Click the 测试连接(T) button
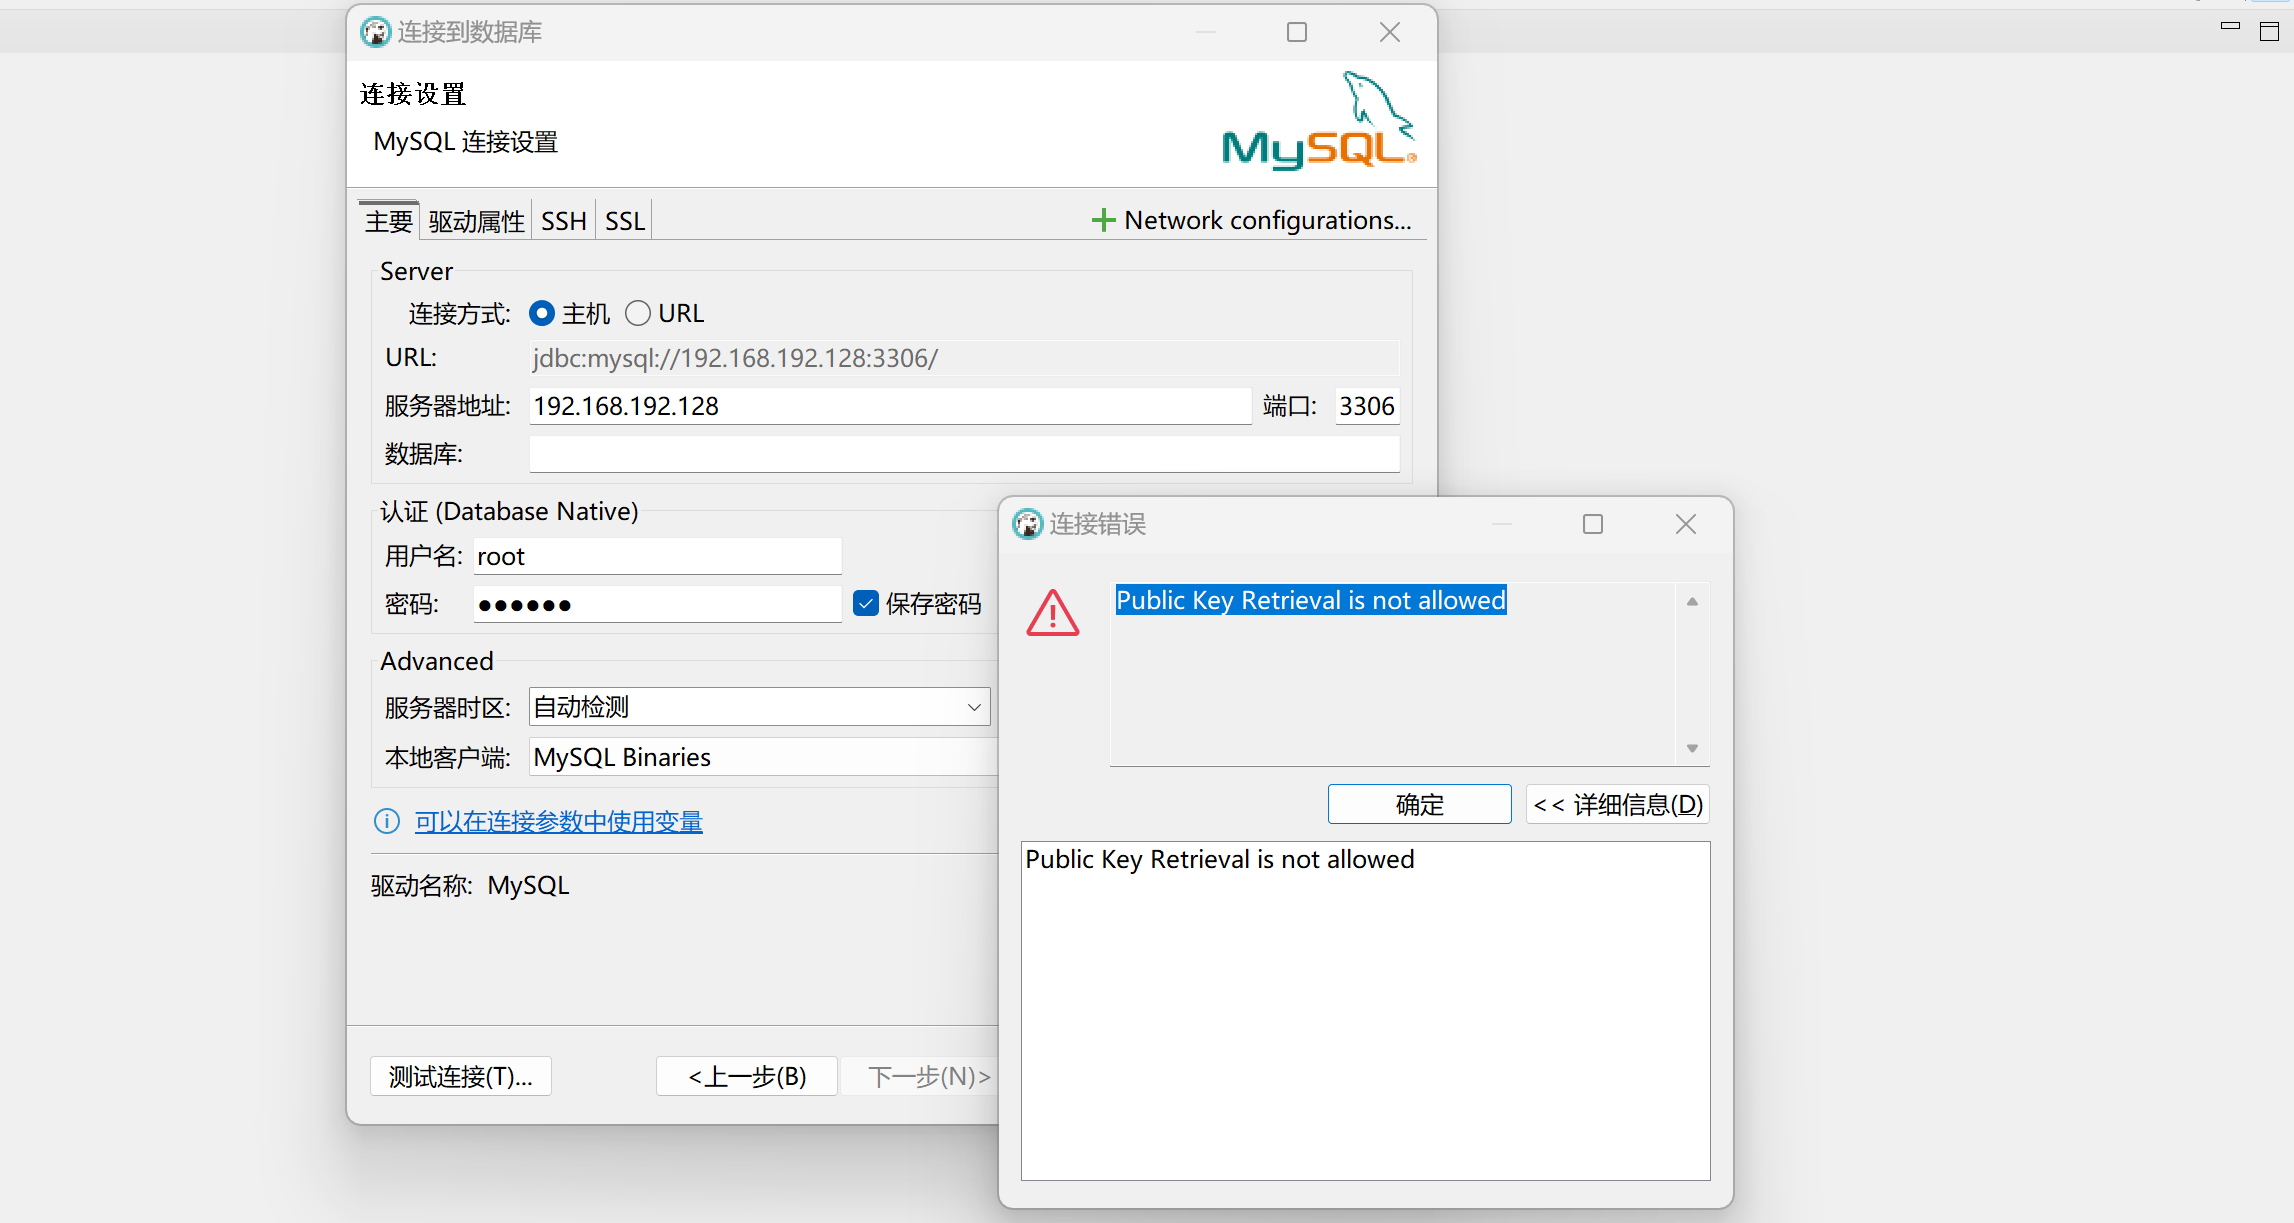2294x1223 pixels. pyautogui.click(x=460, y=1076)
